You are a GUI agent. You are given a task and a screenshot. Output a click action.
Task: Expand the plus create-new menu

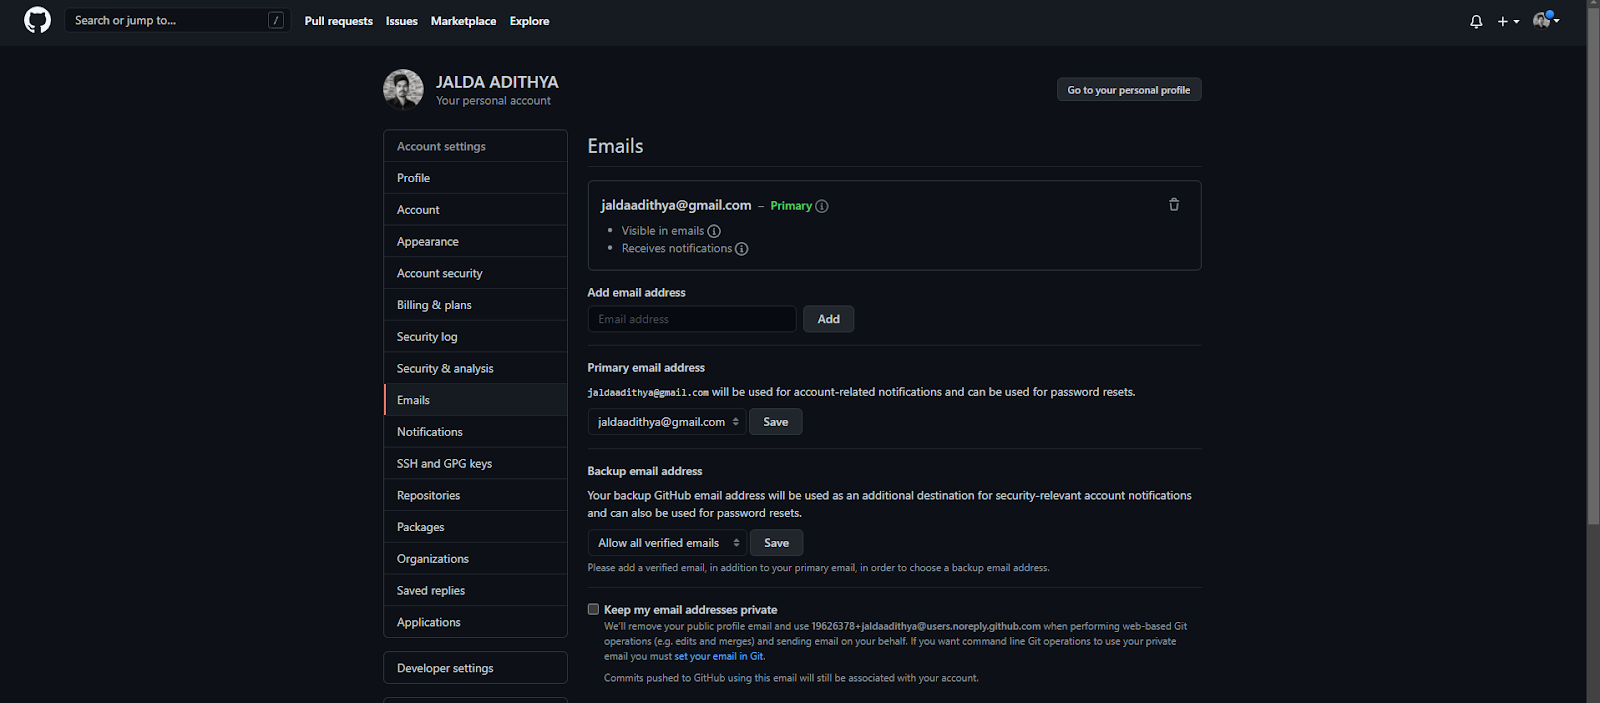point(1508,21)
